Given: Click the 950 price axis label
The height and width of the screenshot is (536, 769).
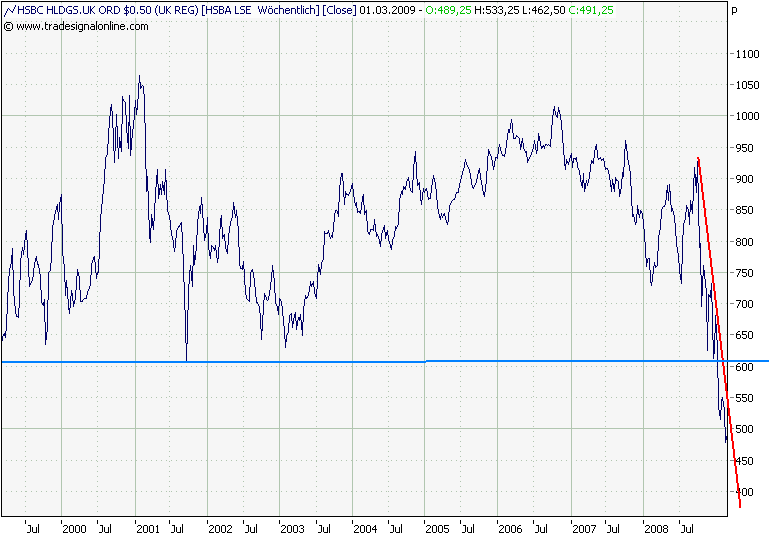Looking at the screenshot, I should pos(744,148).
